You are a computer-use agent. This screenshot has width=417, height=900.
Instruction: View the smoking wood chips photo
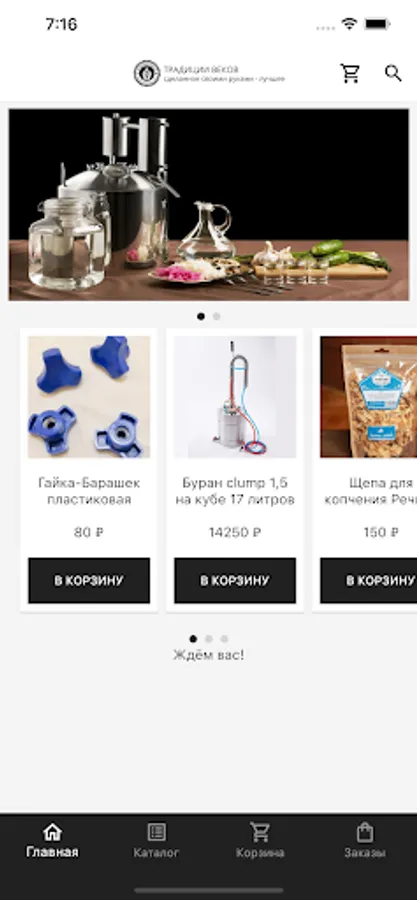(x=369, y=397)
